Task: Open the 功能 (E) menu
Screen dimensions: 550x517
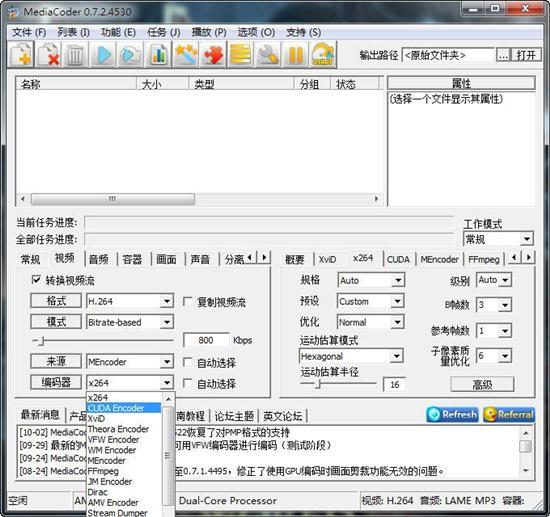Action: click(118, 32)
